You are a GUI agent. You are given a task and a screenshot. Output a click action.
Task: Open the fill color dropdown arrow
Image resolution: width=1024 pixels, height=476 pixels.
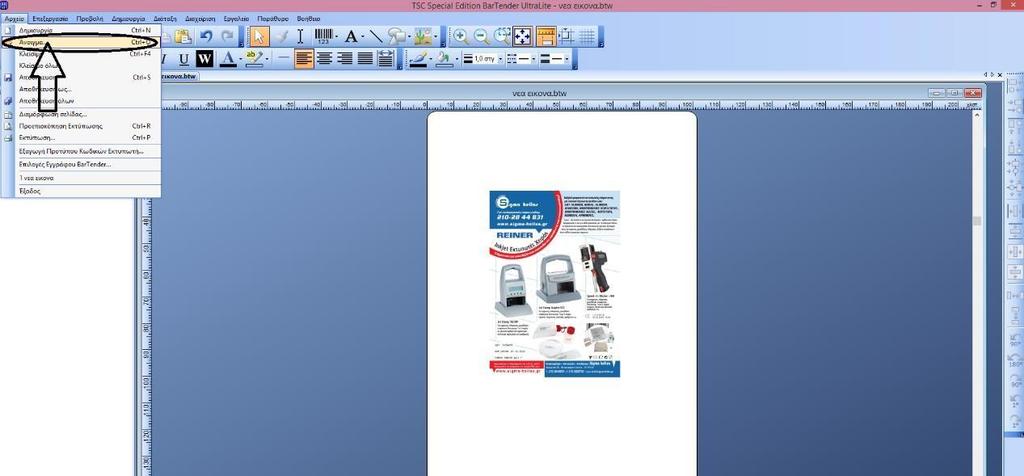456,59
